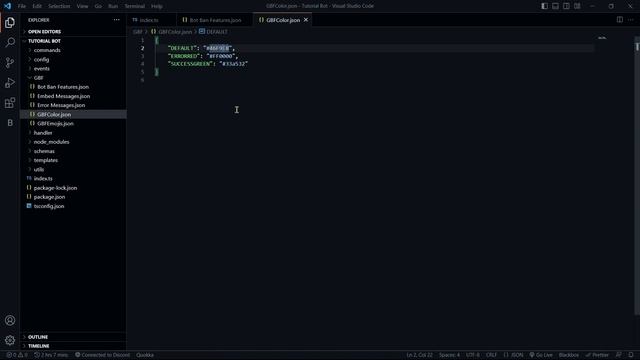Open the Source Control view
The width and height of the screenshot is (640, 360).
pyautogui.click(x=10, y=62)
